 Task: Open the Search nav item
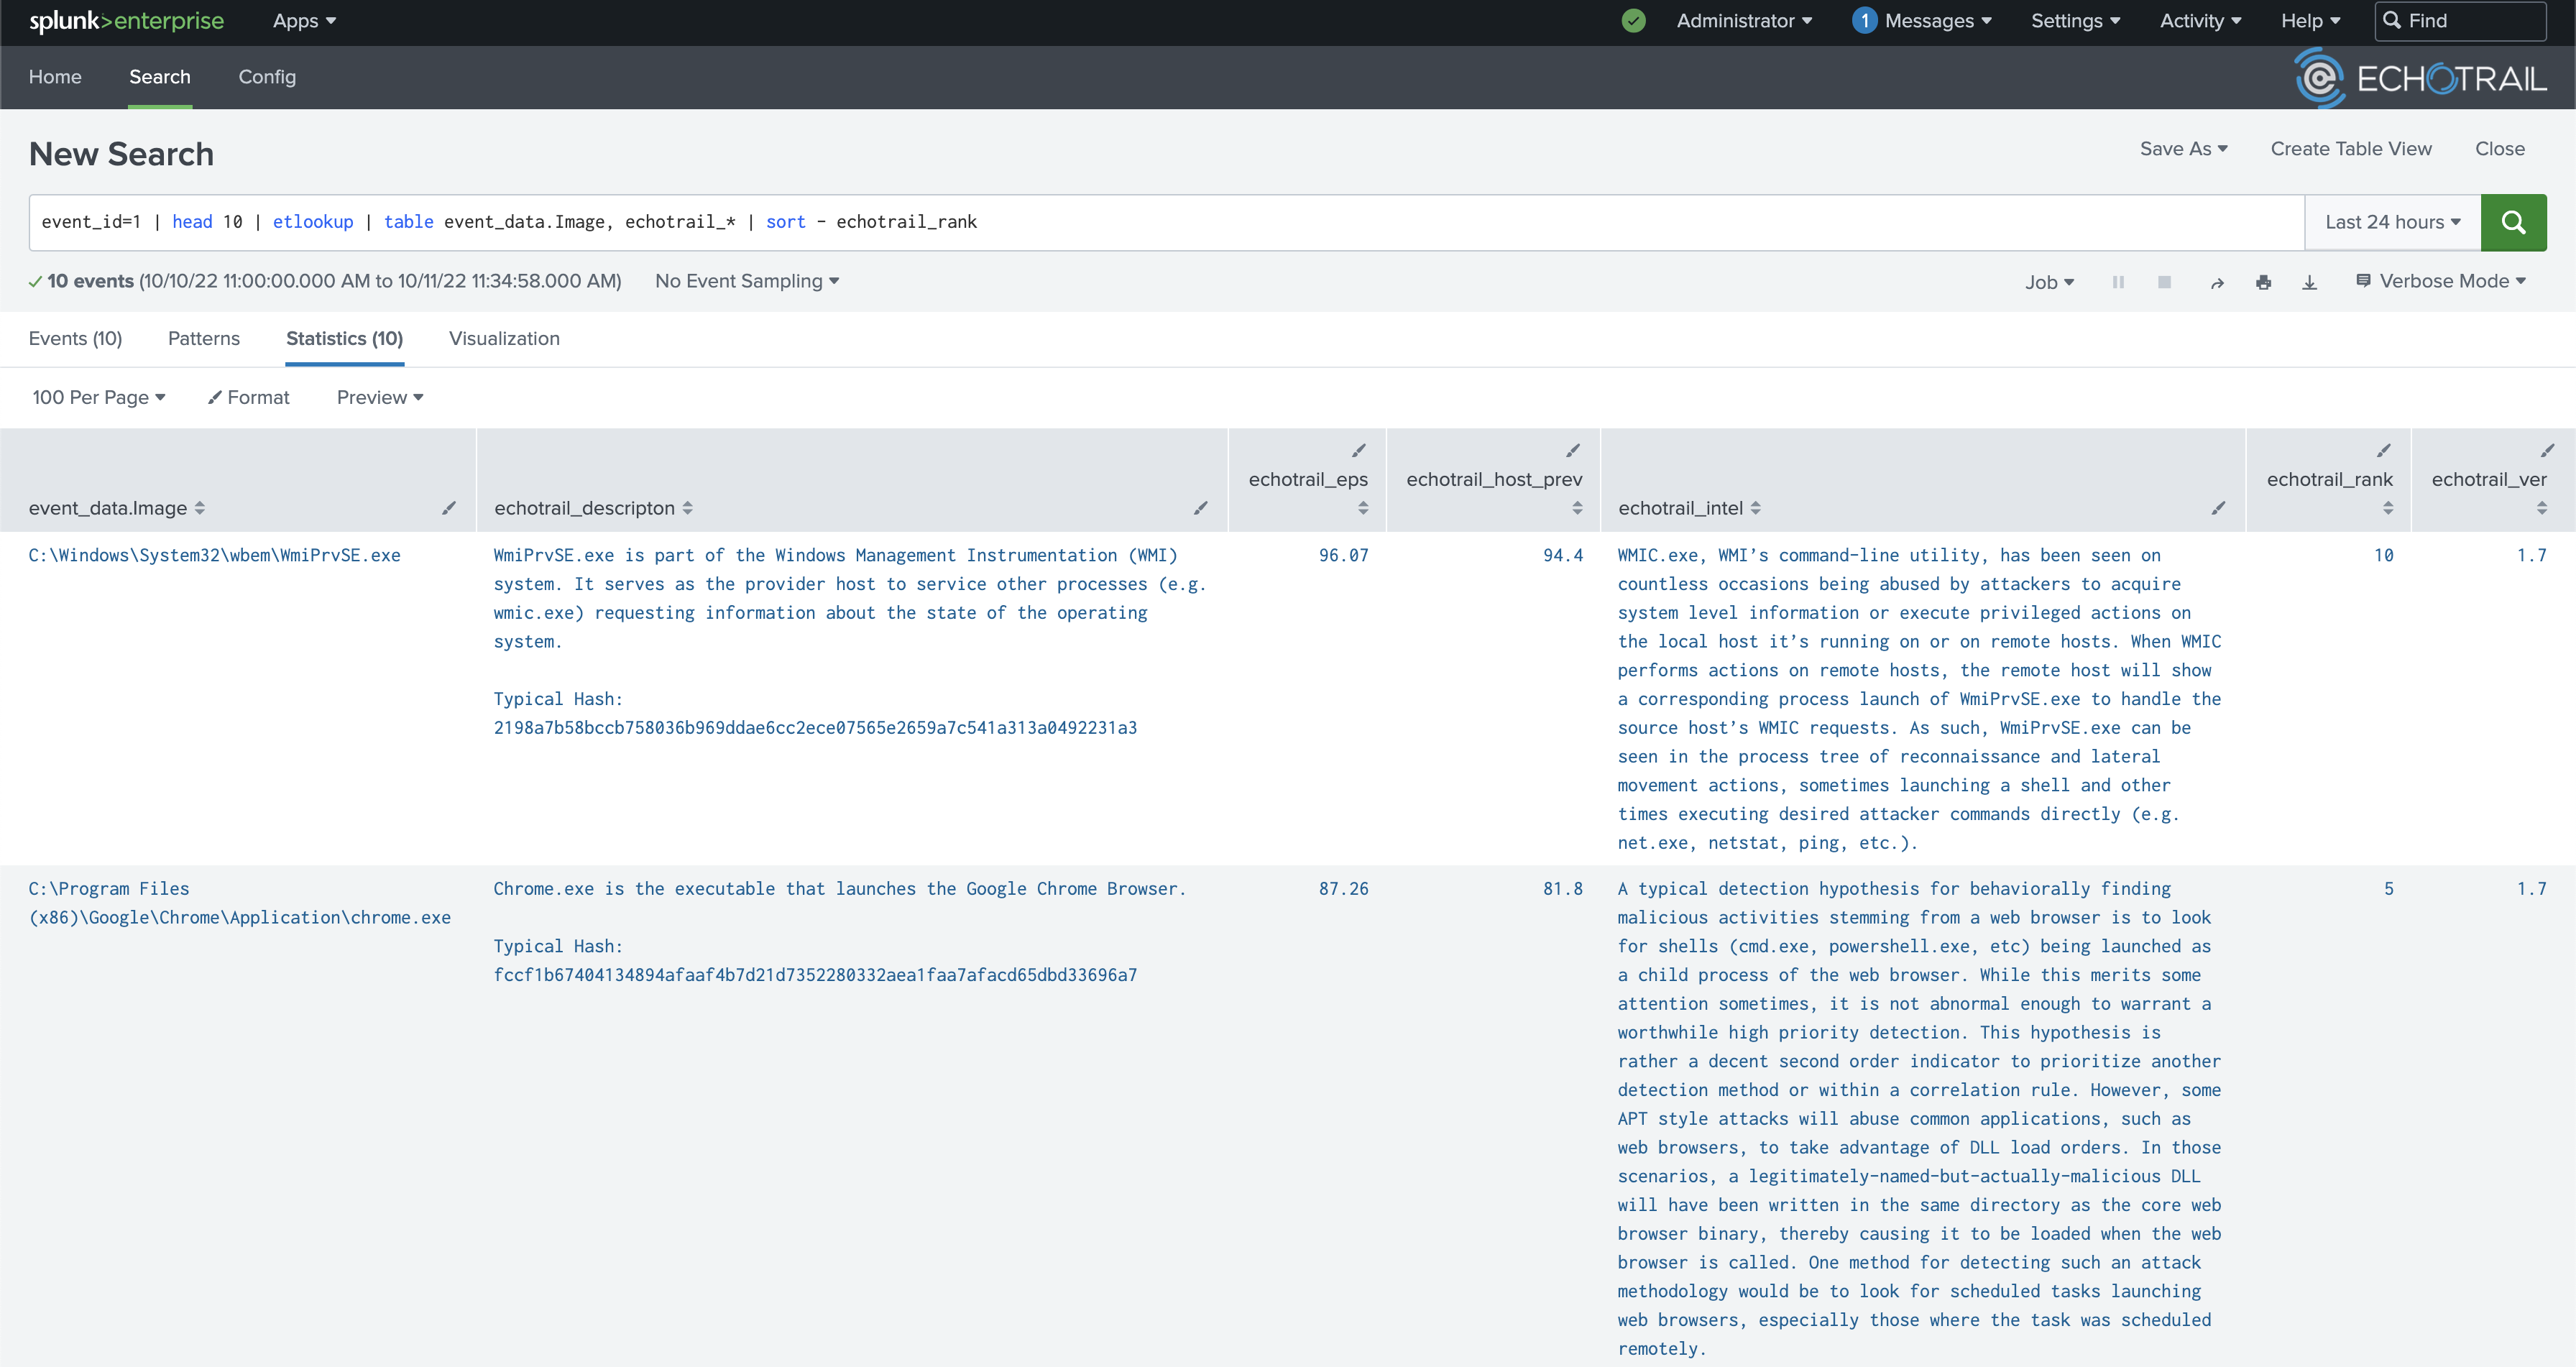tap(159, 77)
